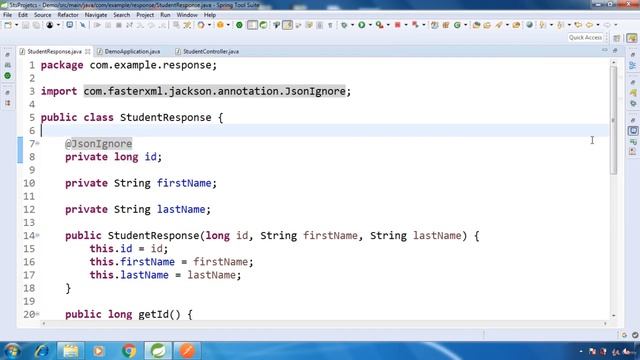This screenshot has height=360, width=640.
Task: Click the horizontal scrollbar right arrow
Action: (605, 323)
